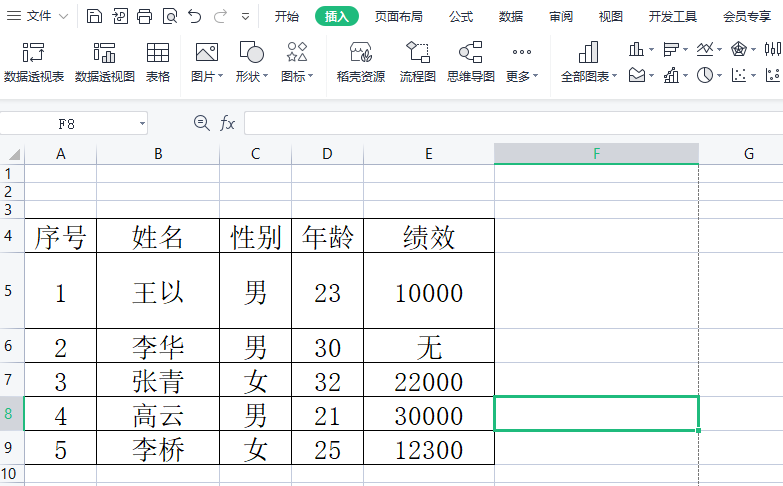Select column E header
Viewport: 783px width, 486px height.
click(x=428, y=154)
